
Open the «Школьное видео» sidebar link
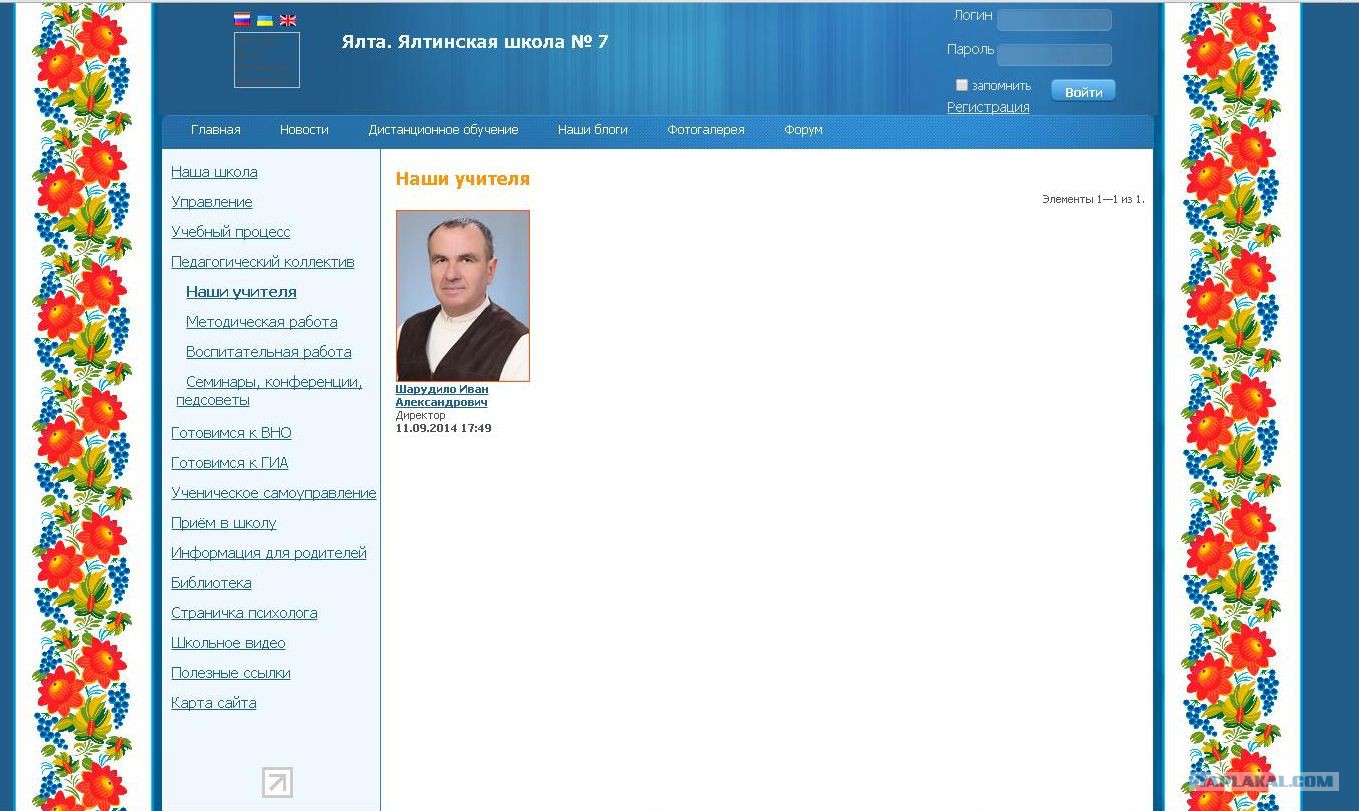(x=228, y=643)
